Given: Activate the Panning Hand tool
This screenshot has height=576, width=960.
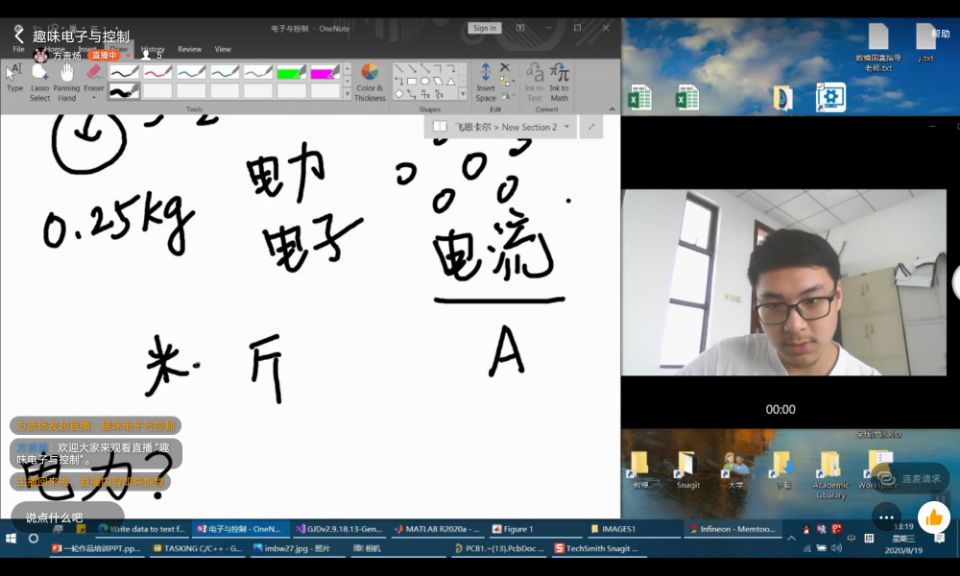Looking at the screenshot, I should [67, 80].
